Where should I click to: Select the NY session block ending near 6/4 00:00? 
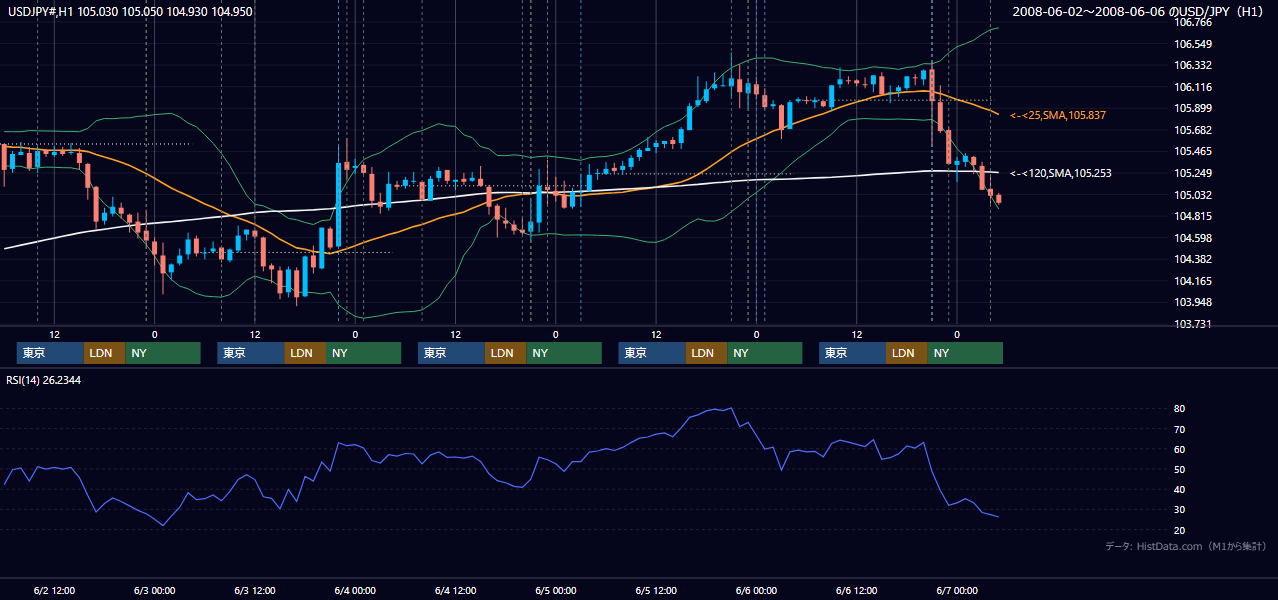coord(364,353)
